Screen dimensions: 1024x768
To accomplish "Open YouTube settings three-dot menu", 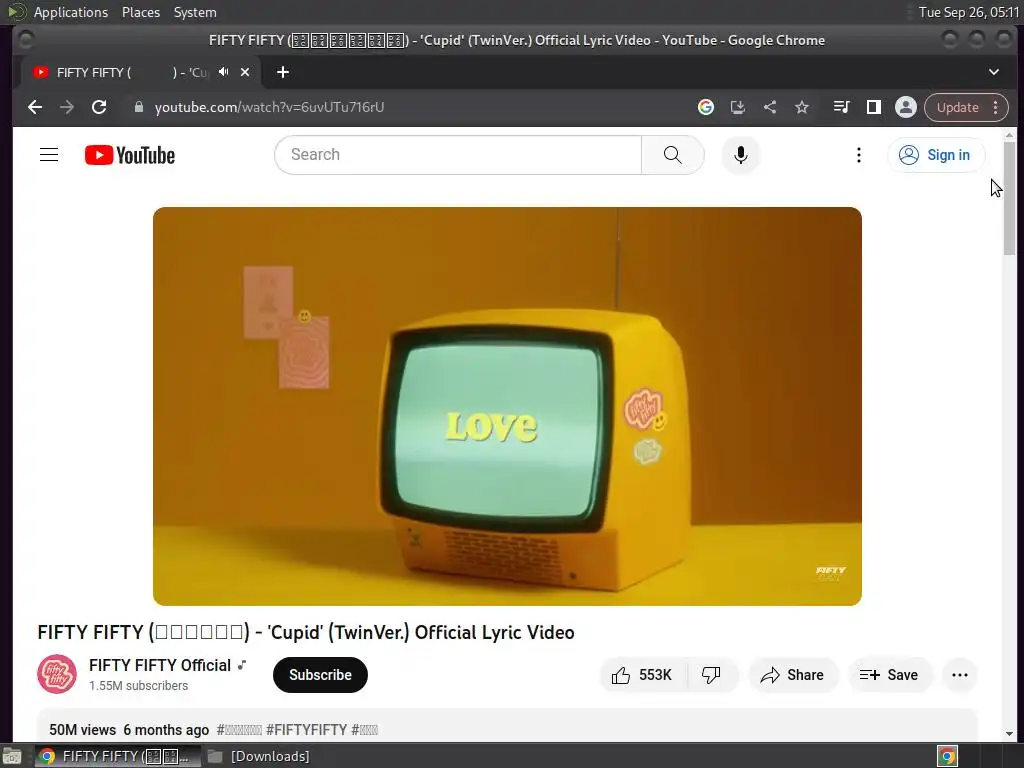I will click(859, 155).
